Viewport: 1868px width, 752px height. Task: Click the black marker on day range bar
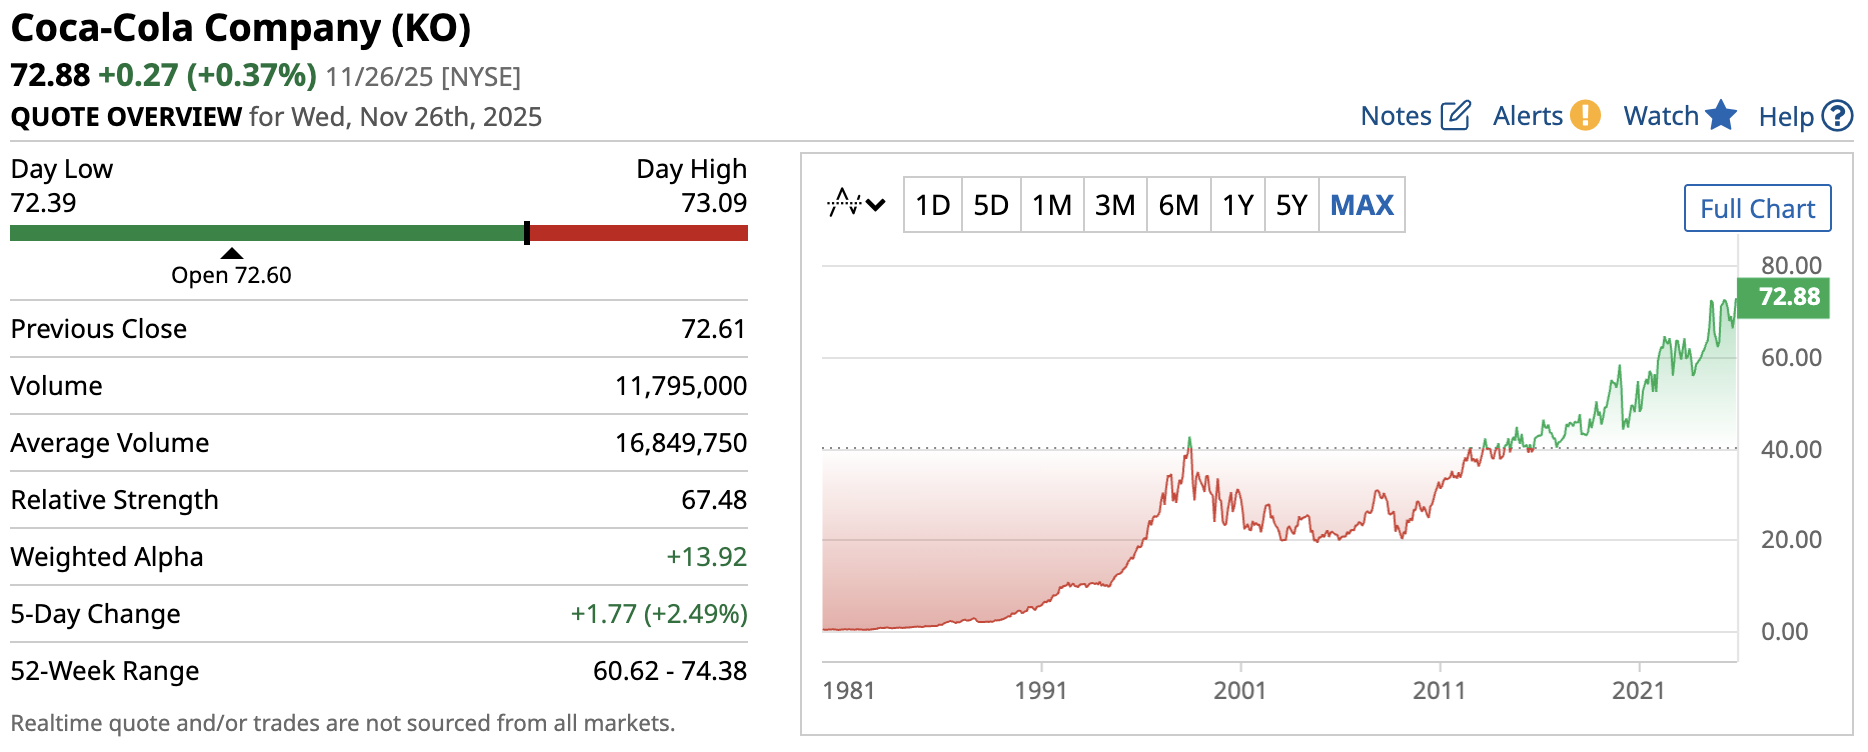click(527, 233)
